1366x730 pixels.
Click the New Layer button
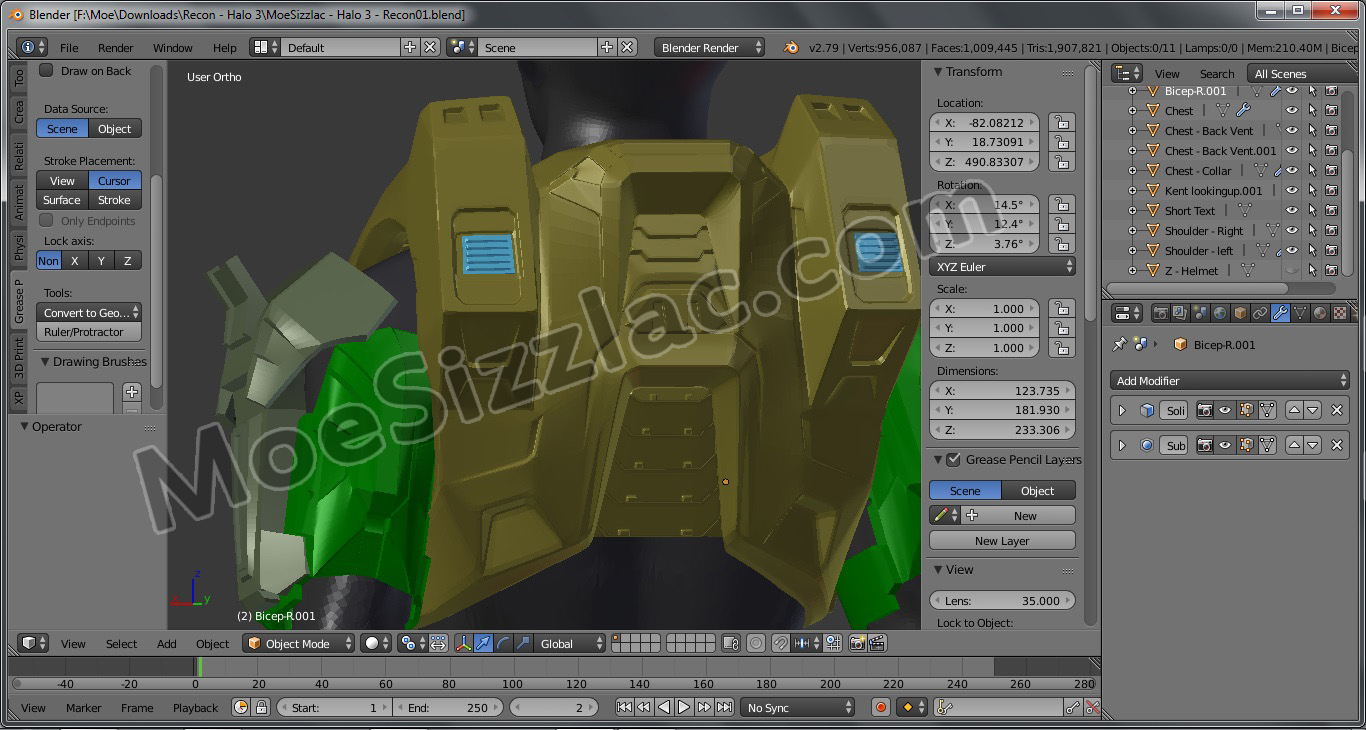point(1002,541)
